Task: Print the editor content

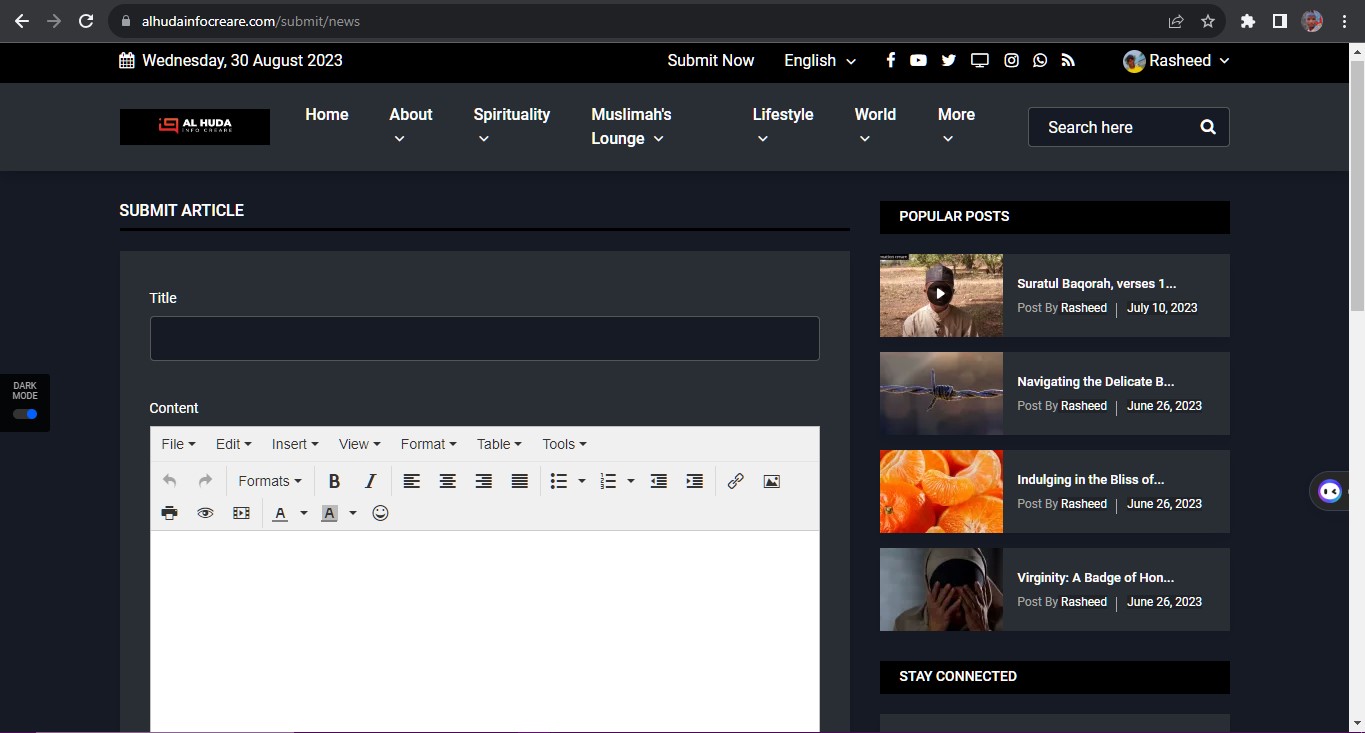Action: [x=169, y=513]
